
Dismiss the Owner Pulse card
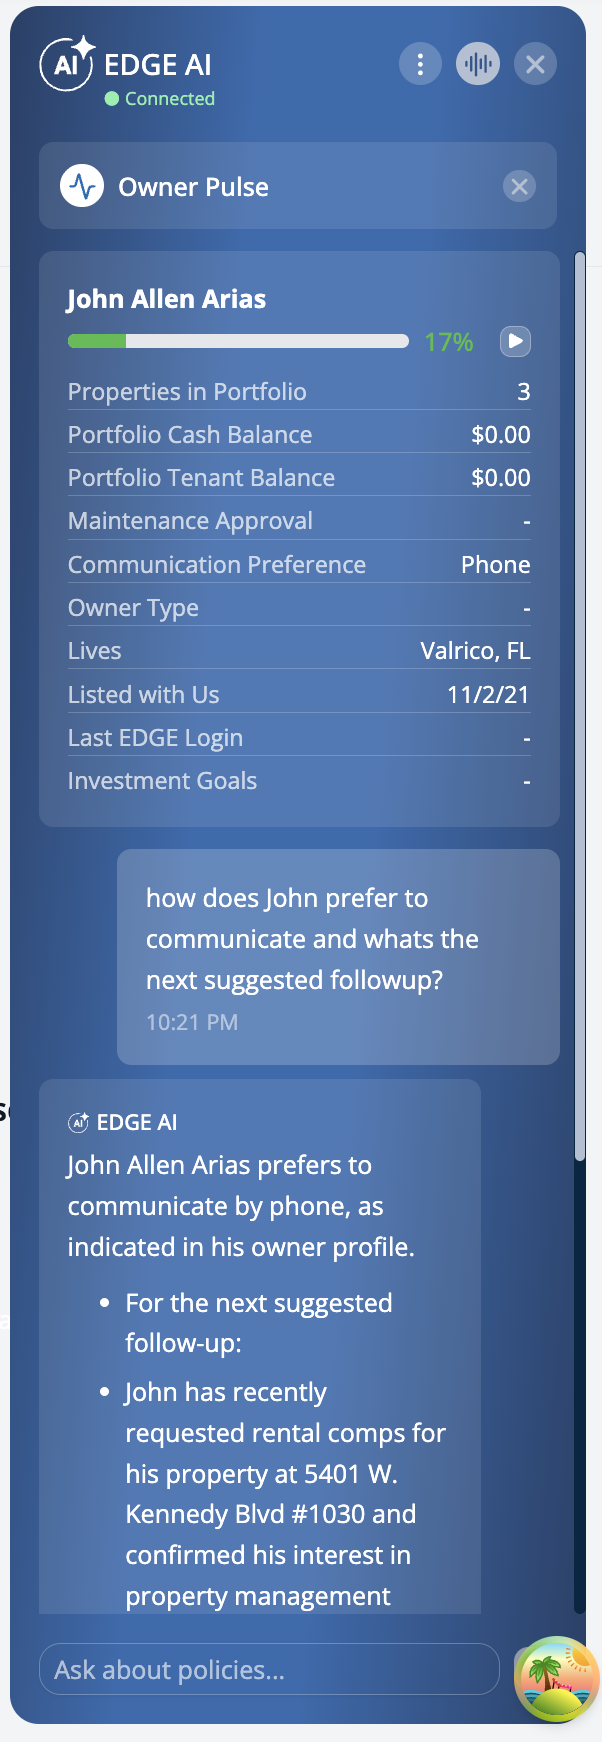click(519, 186)
